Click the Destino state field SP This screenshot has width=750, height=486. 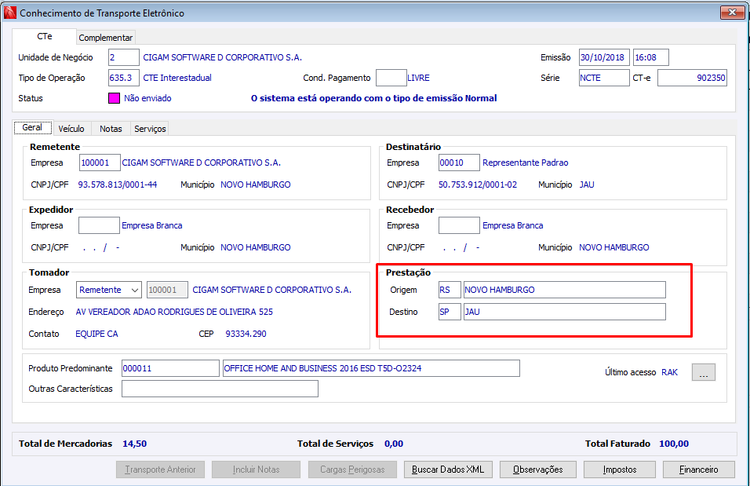click(x=450, y=312)
